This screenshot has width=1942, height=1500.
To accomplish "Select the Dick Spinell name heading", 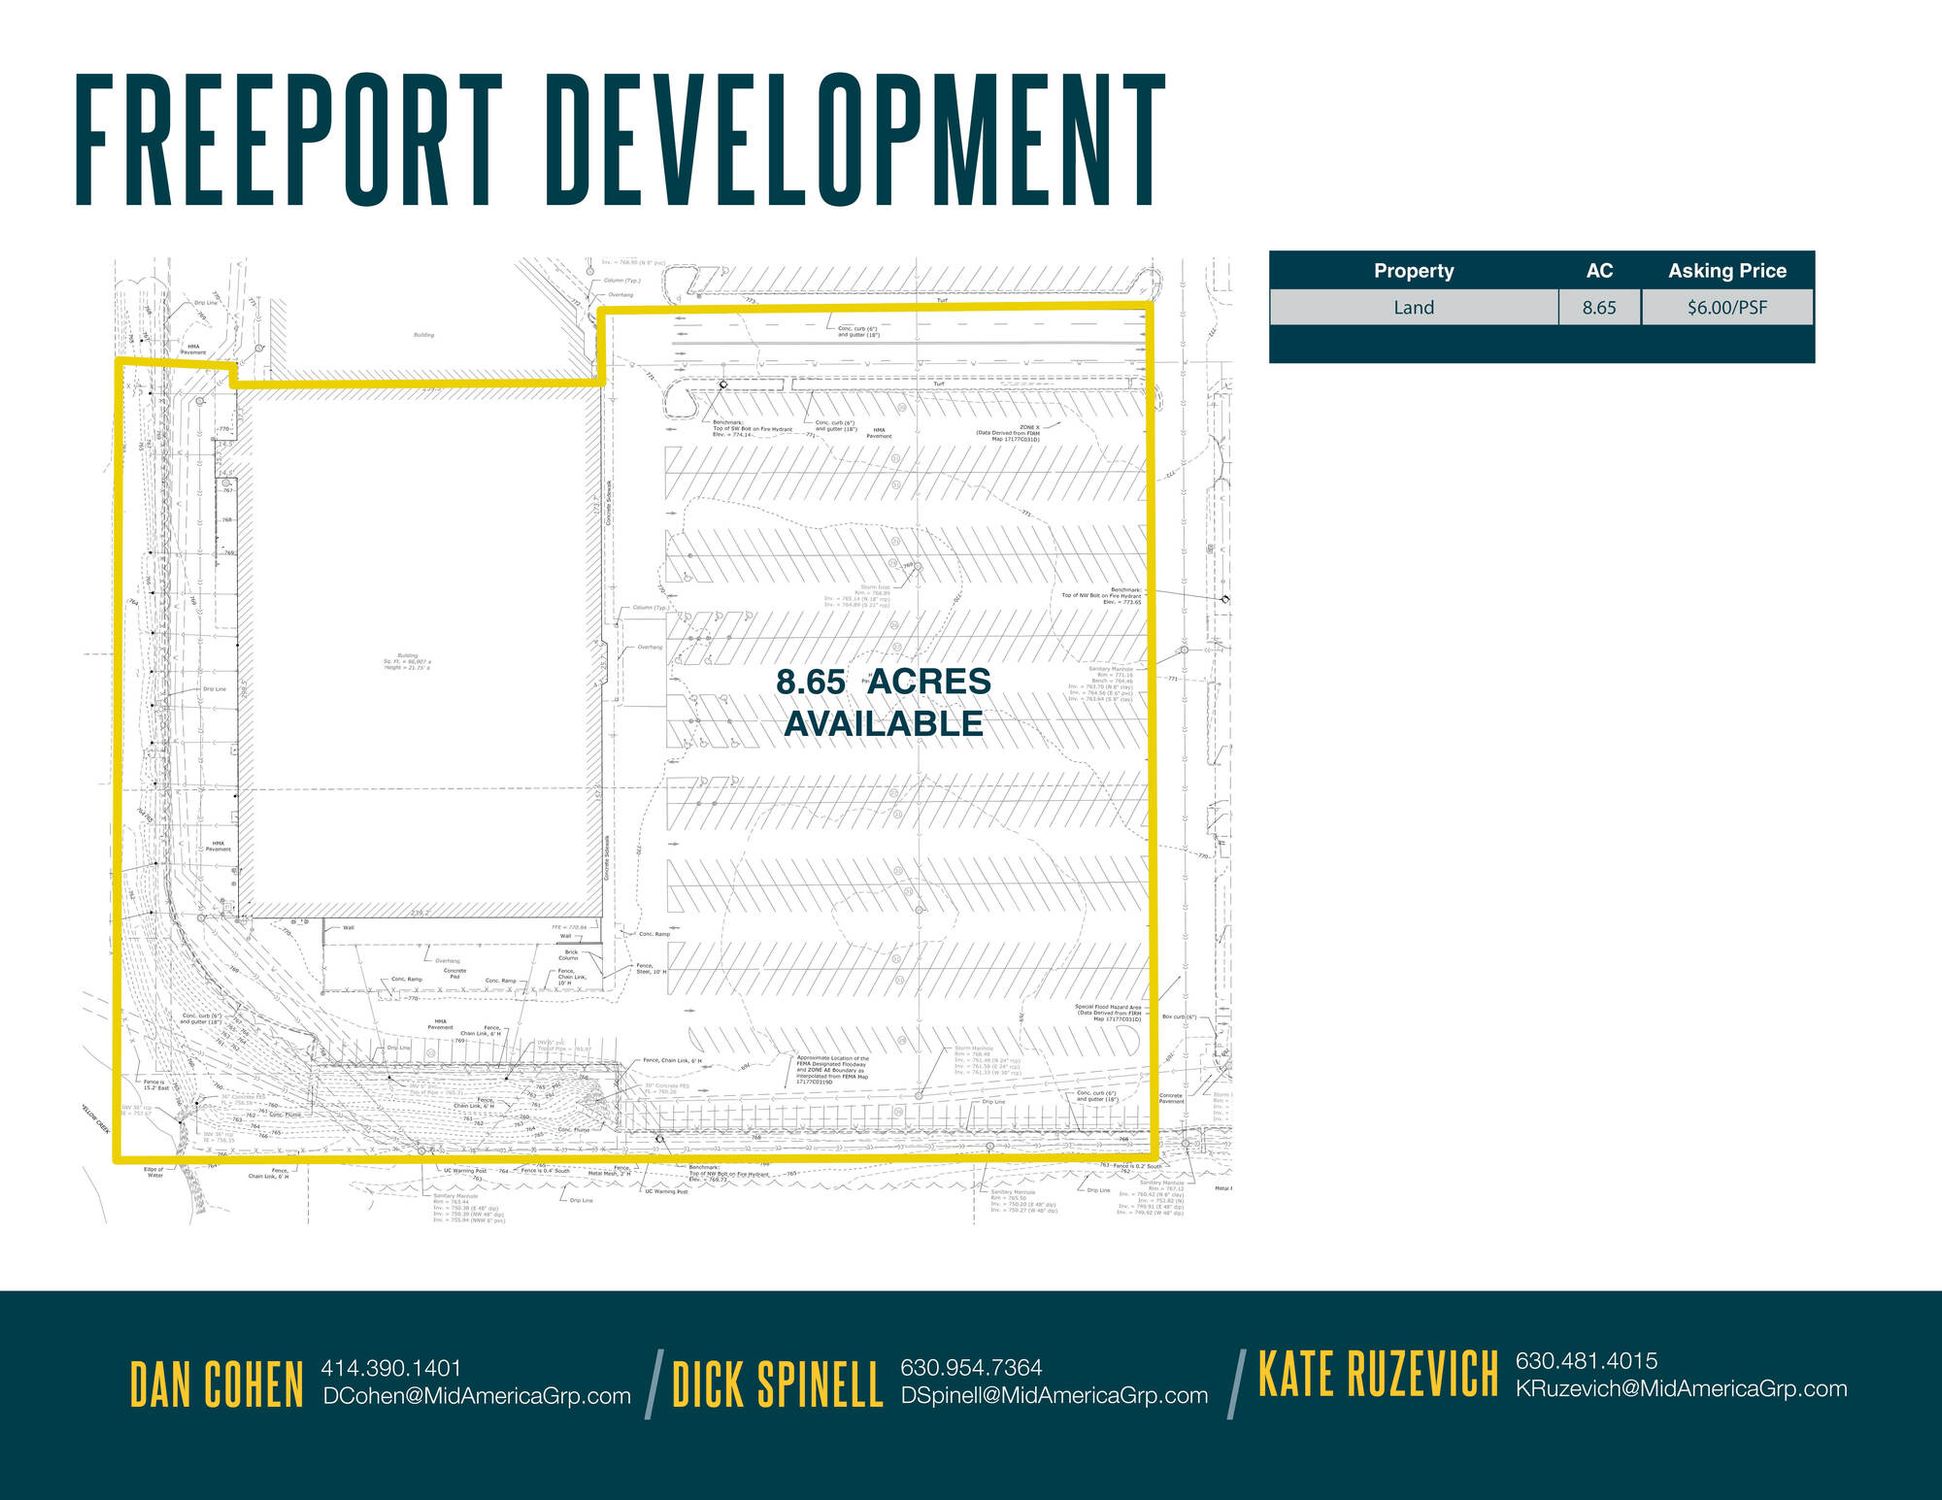I will [x=777, y=1385].
